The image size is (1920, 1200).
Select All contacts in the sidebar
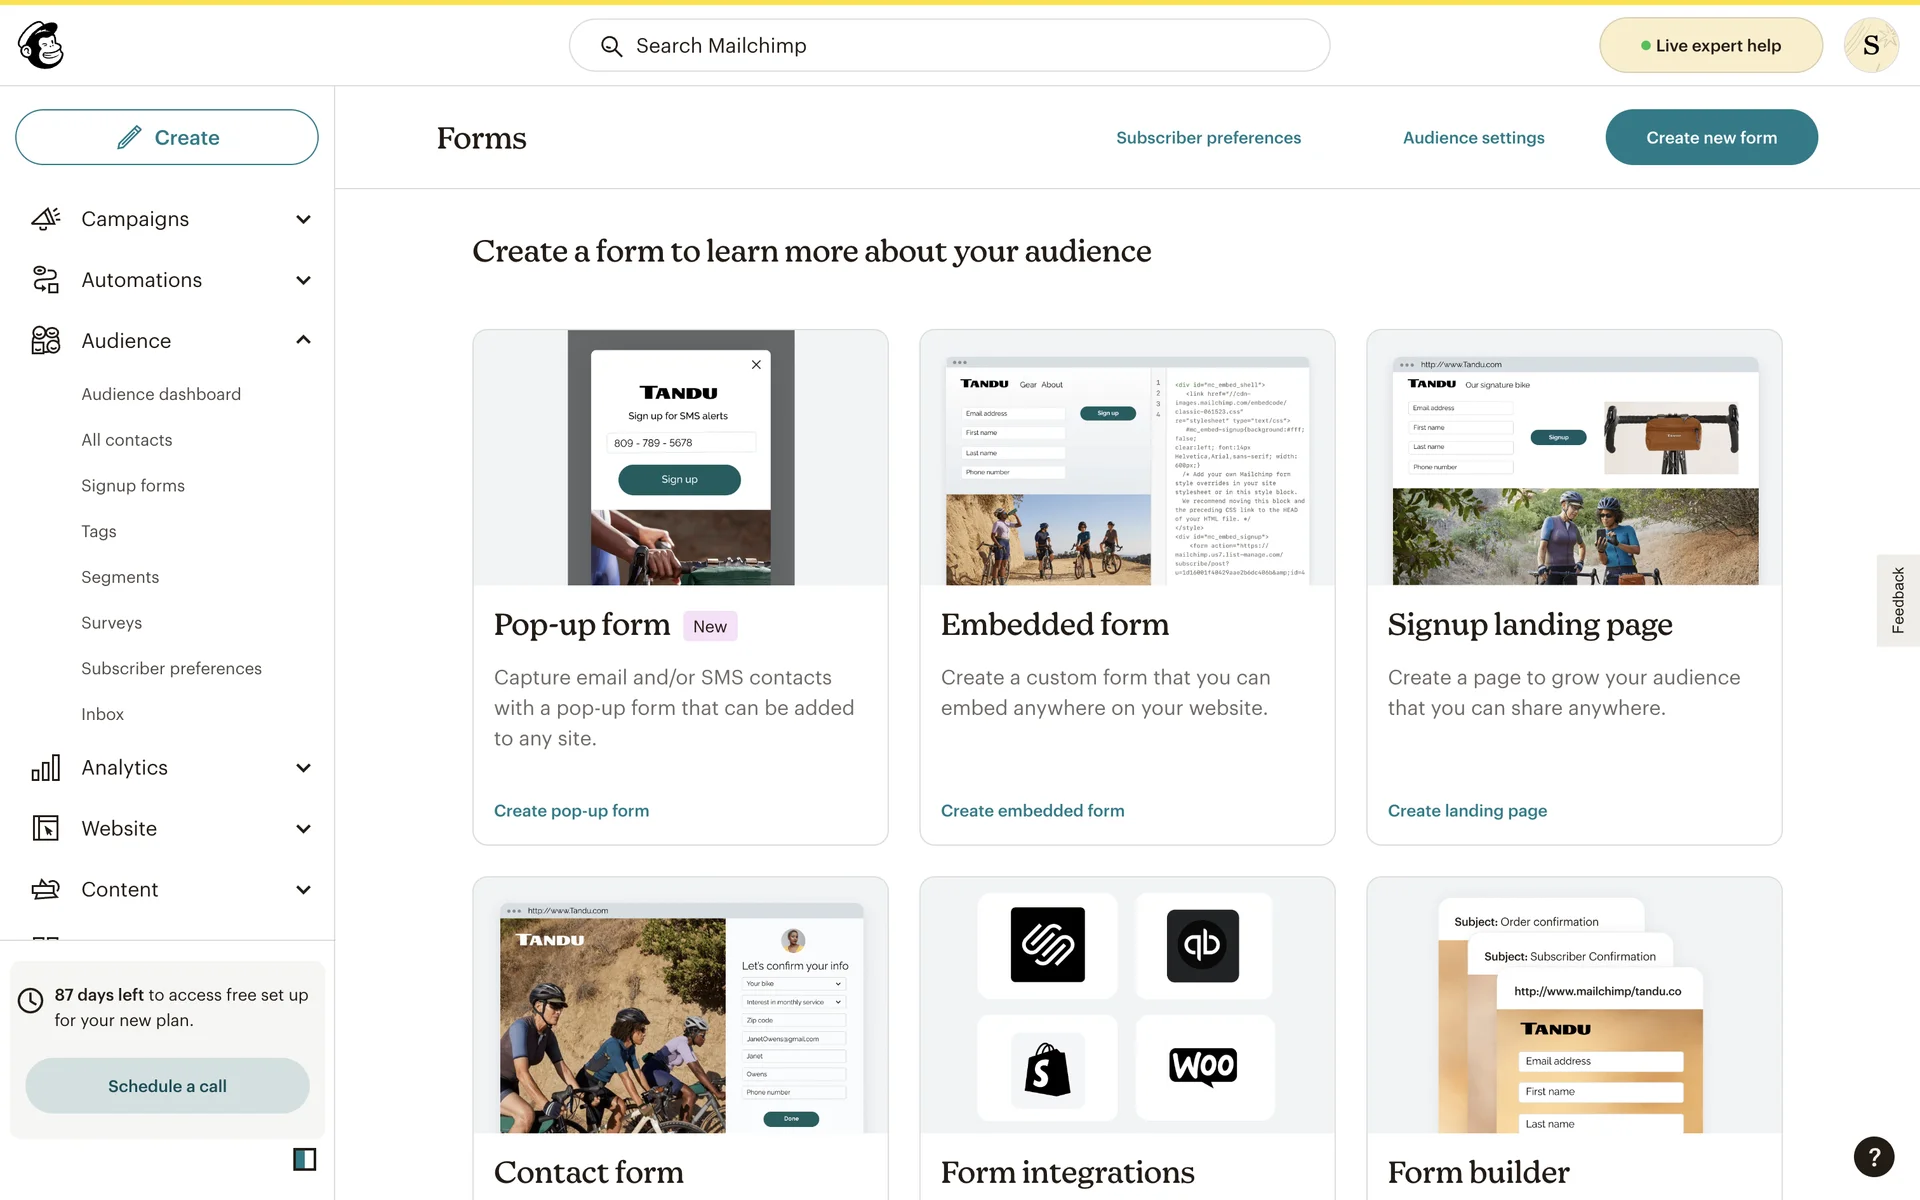coord(127,440)
